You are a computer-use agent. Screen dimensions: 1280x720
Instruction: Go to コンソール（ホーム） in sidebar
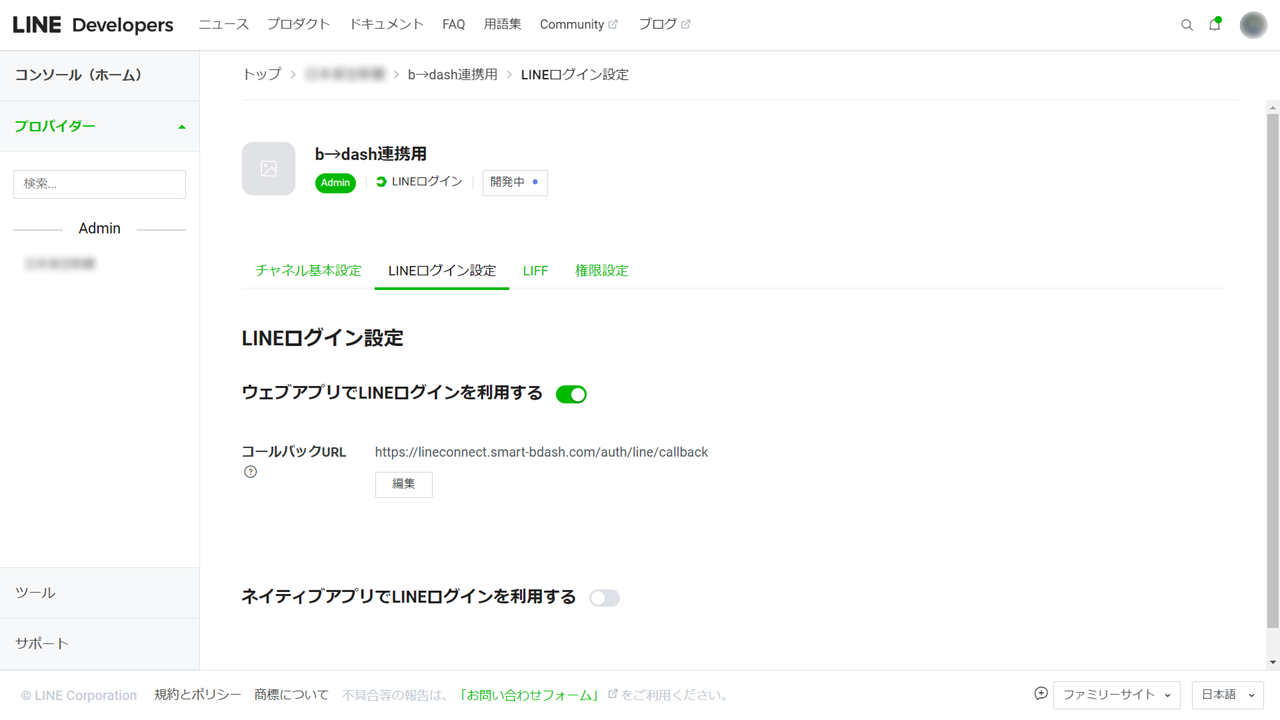click(100, 75)
